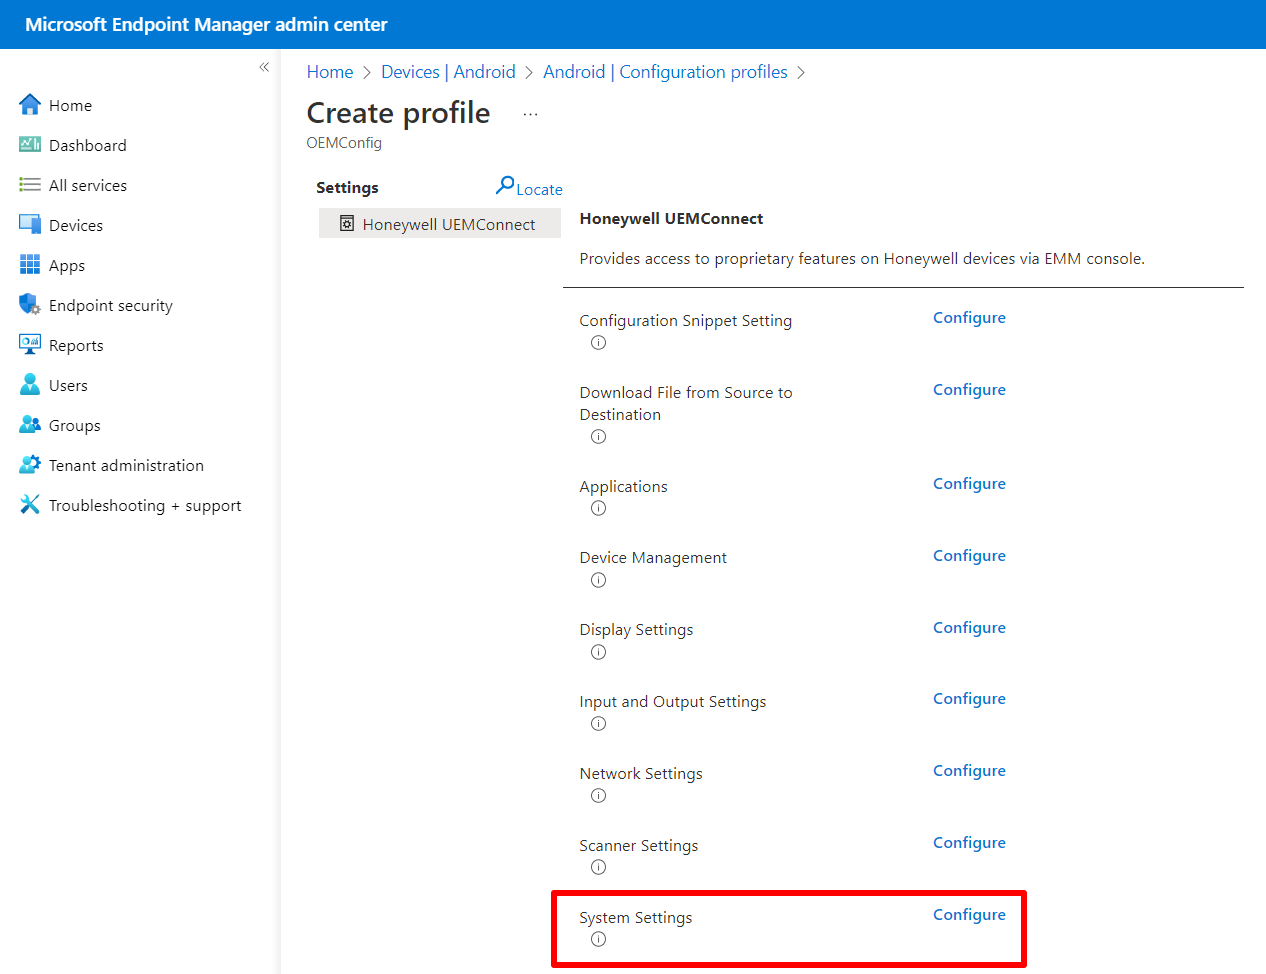Show info for Download File from Source
Viewport: 1266px width, 974px height.
598,437
